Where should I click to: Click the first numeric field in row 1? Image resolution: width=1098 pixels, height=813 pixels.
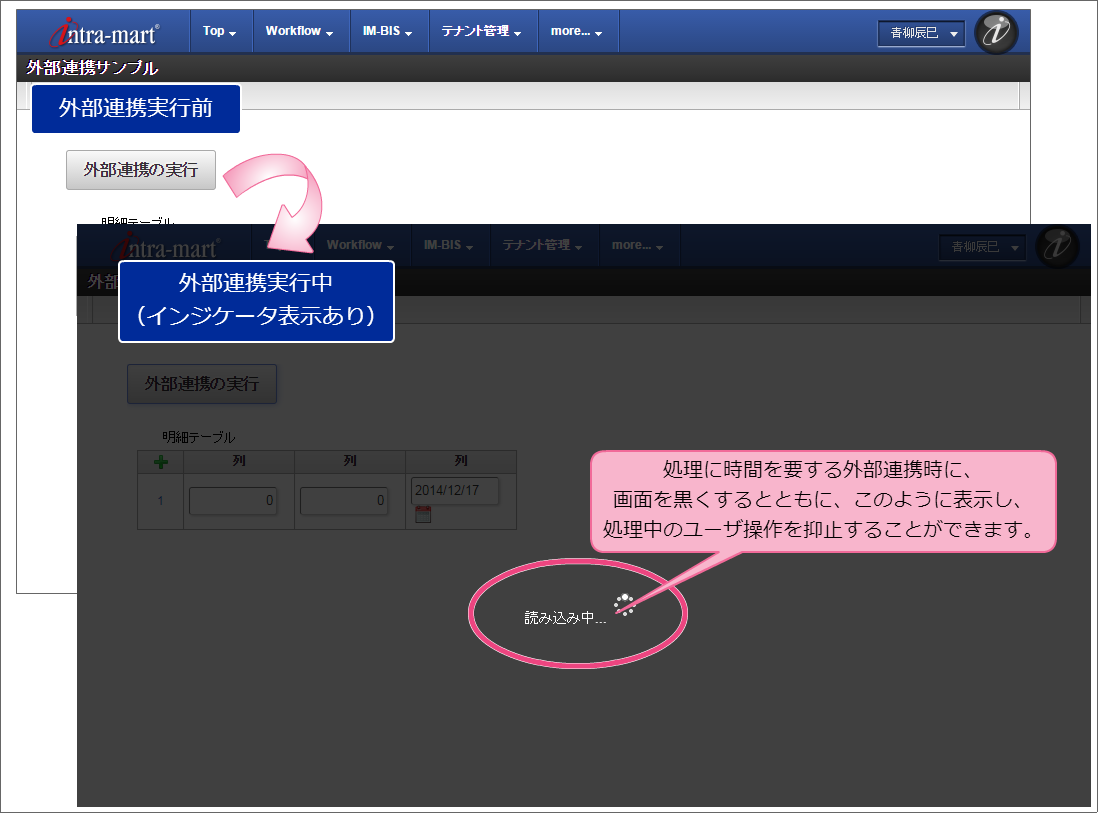click(x=233, y=501)
